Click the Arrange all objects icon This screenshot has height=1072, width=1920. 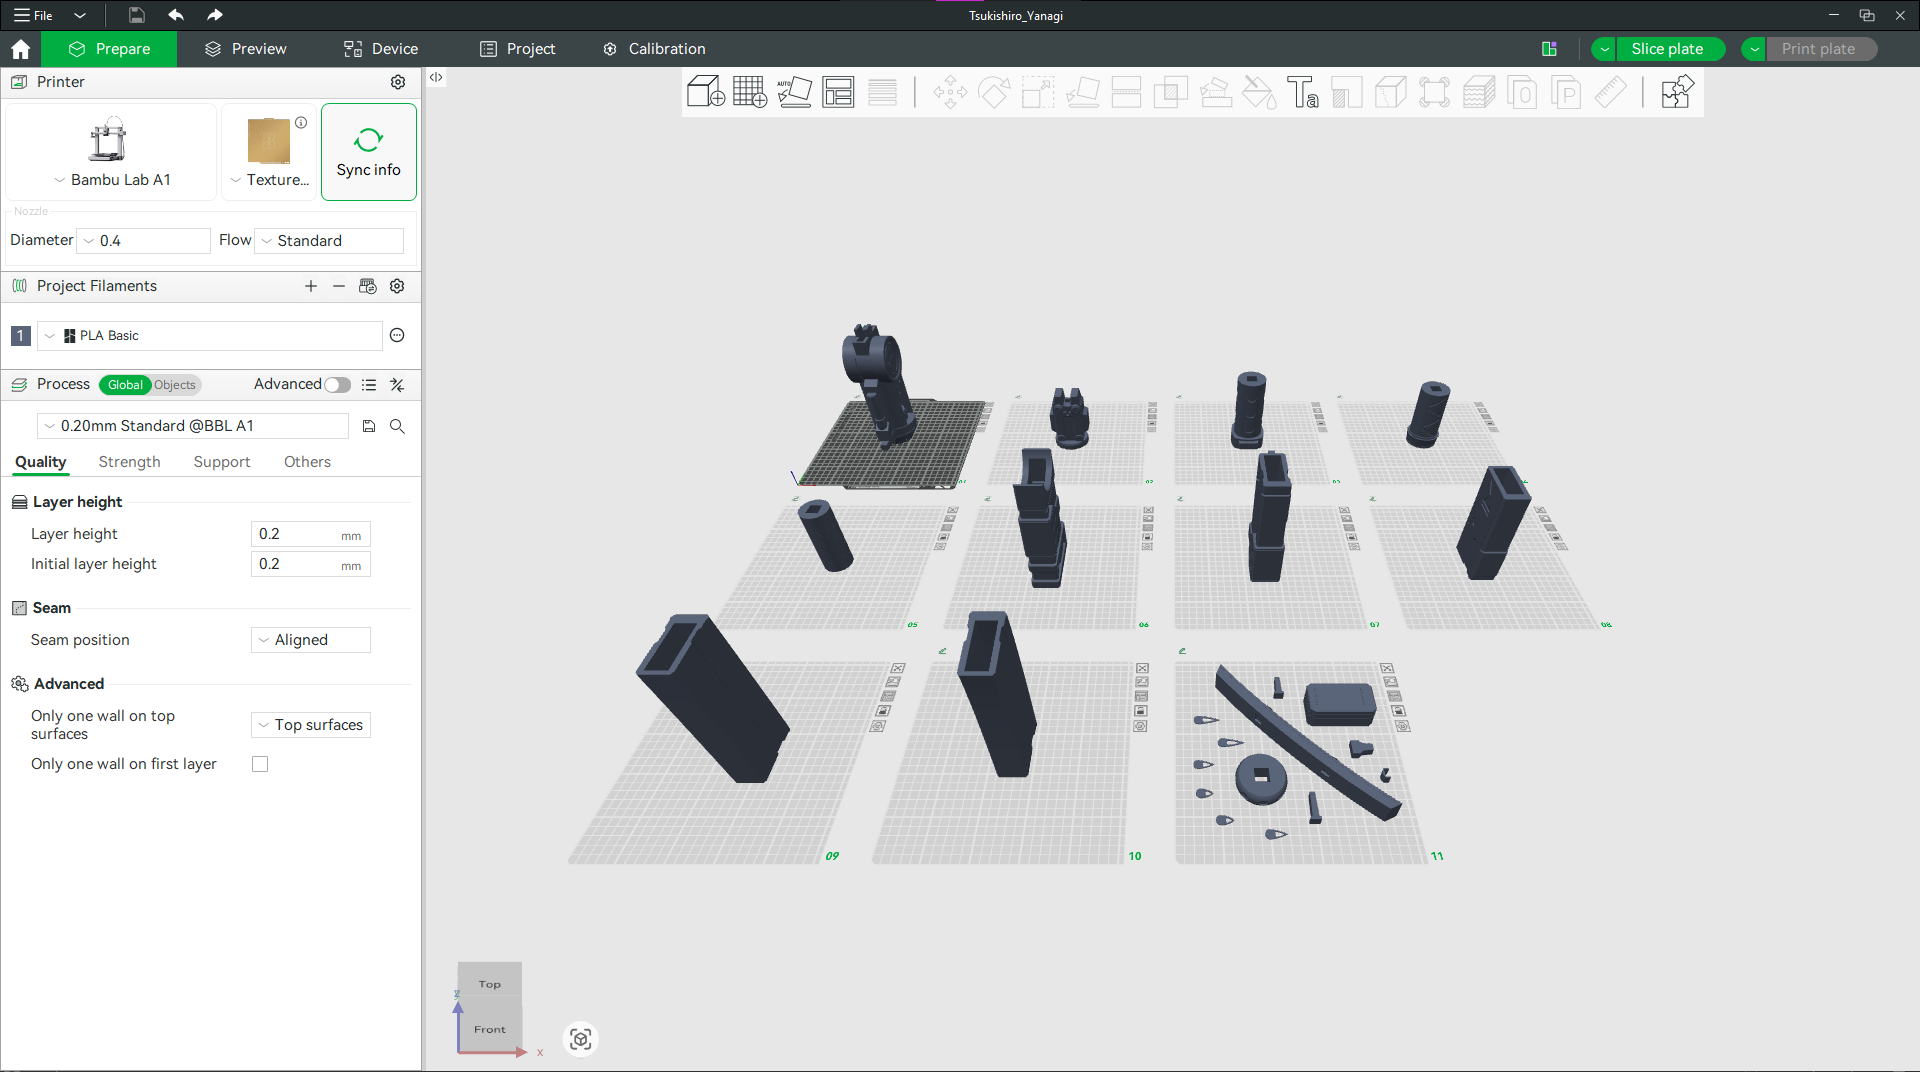(x=838, y=92)
